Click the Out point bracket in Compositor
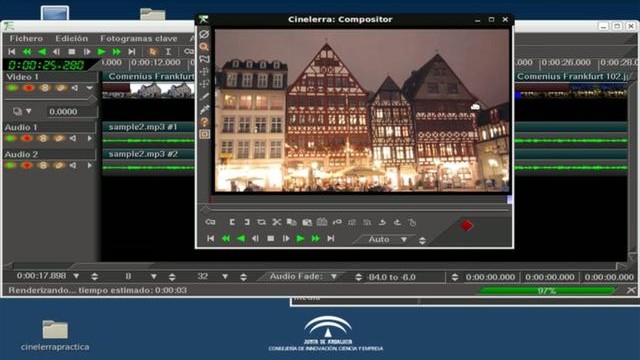The height and width of the screenshot is (360, 640). point(247,222)
